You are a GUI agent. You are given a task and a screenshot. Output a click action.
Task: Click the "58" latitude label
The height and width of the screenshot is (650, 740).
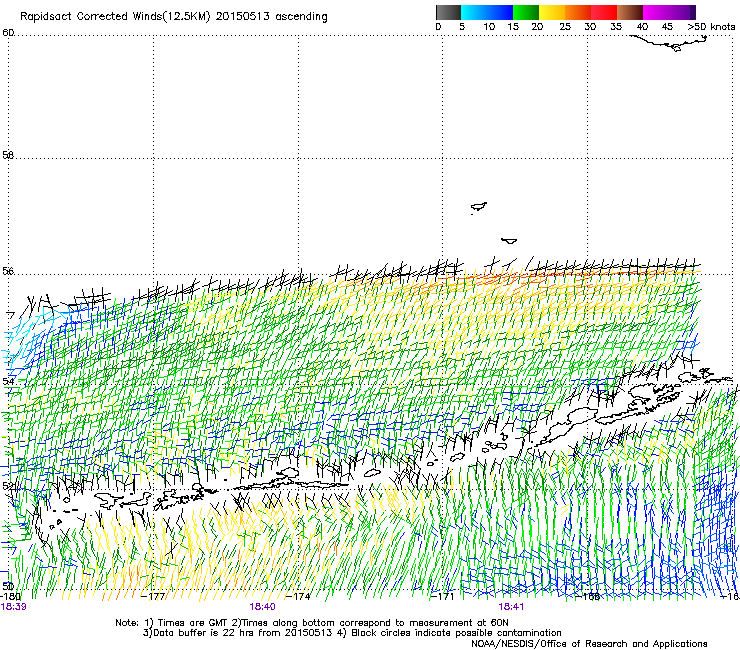(x=8, y=155)
